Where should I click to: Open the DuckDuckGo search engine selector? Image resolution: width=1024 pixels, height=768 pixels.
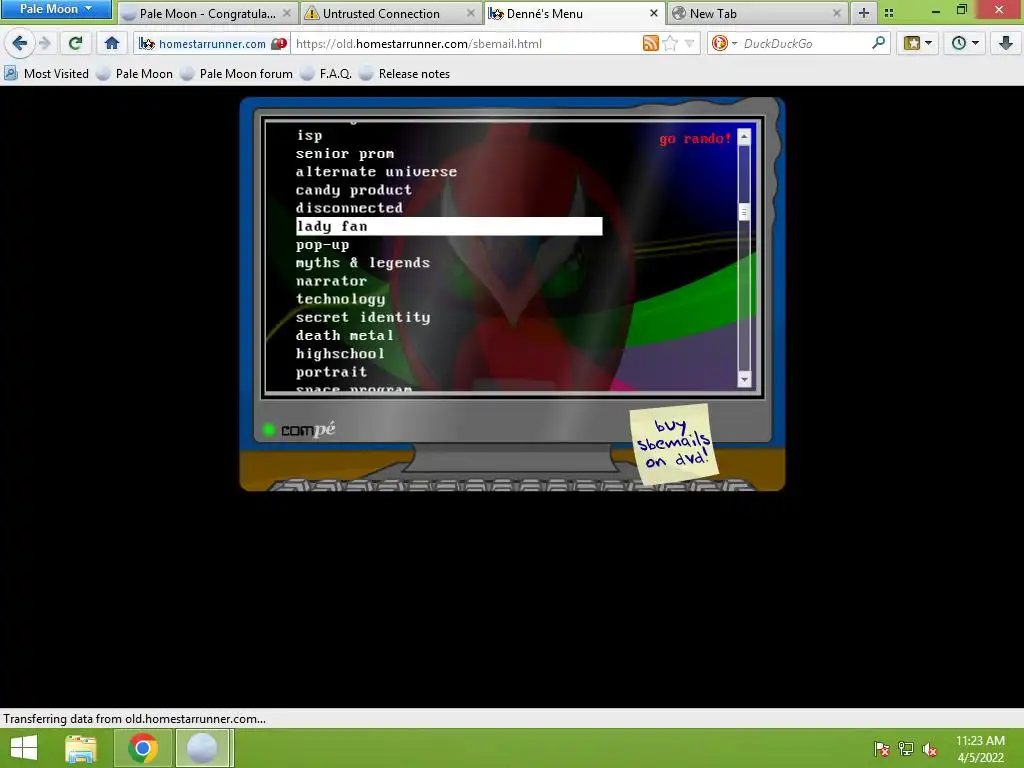pos(724,44)
